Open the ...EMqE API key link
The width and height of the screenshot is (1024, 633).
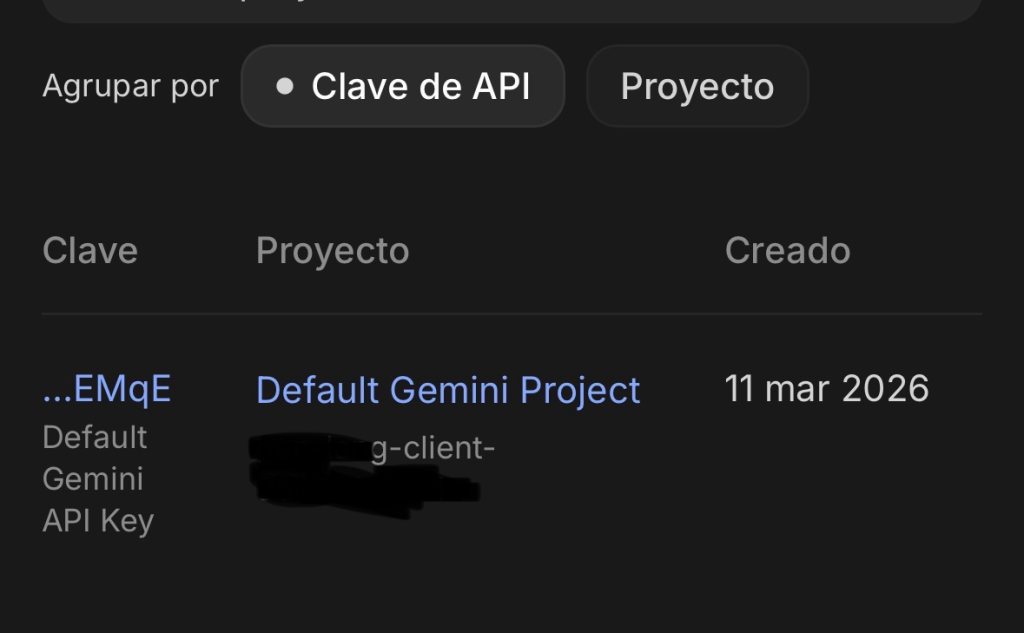[x=107, y=389]
